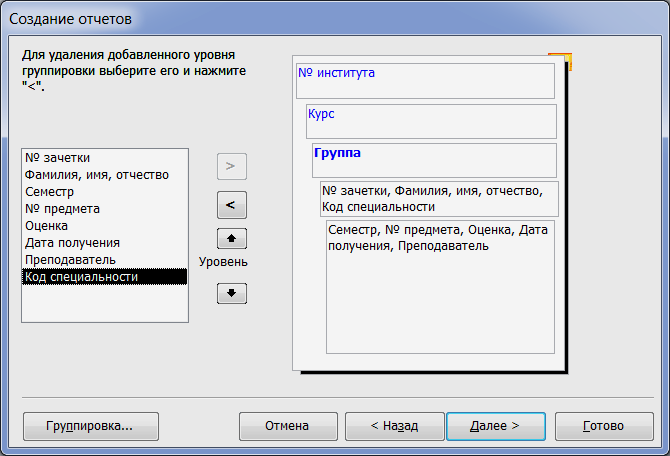670x456 pixels.
Task: Open 'Группировка...' options
Action: 91,426
